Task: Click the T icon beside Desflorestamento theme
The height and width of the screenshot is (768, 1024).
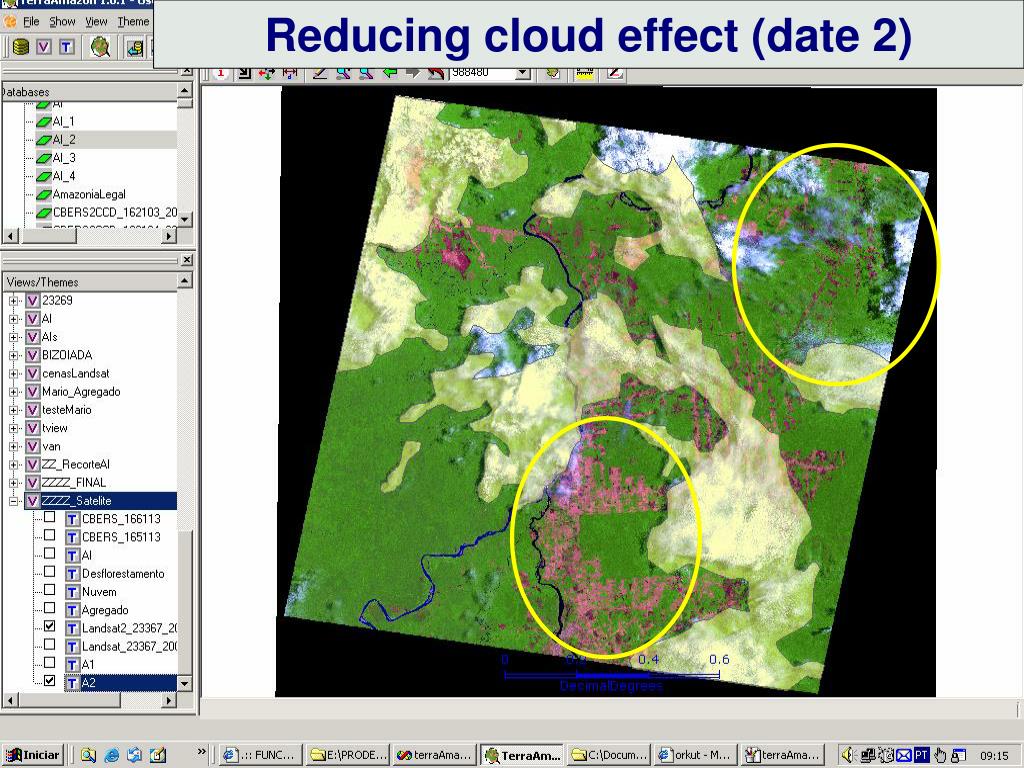Action: click(x=72, y=574)
